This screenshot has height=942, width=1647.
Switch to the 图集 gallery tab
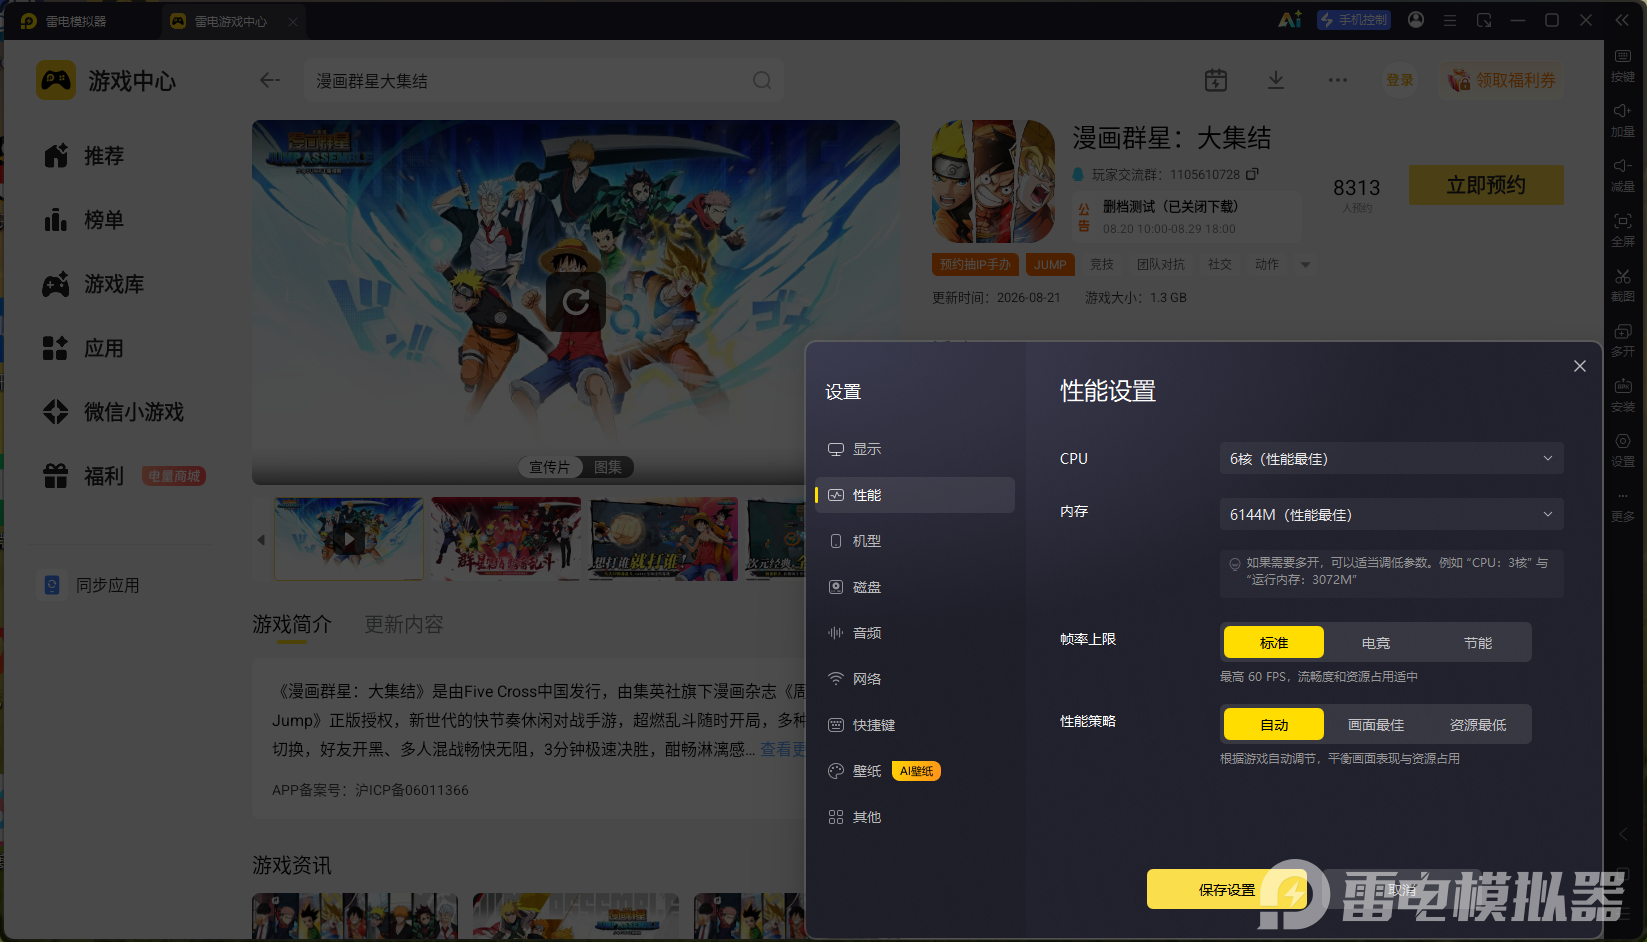point(608,467)
